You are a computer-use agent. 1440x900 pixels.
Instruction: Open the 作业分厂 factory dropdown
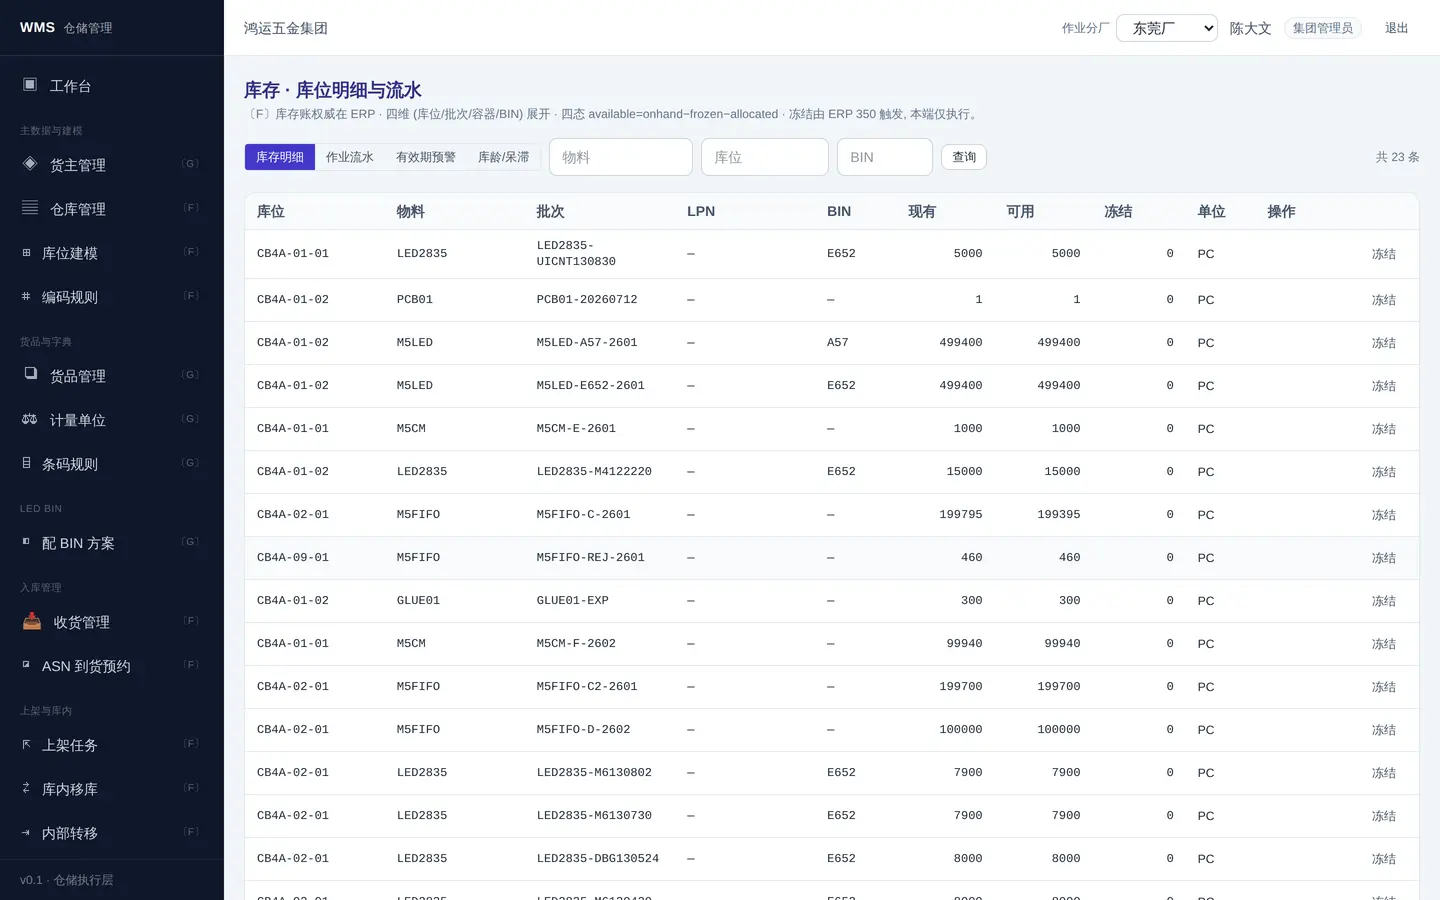tap(1167, 28)
